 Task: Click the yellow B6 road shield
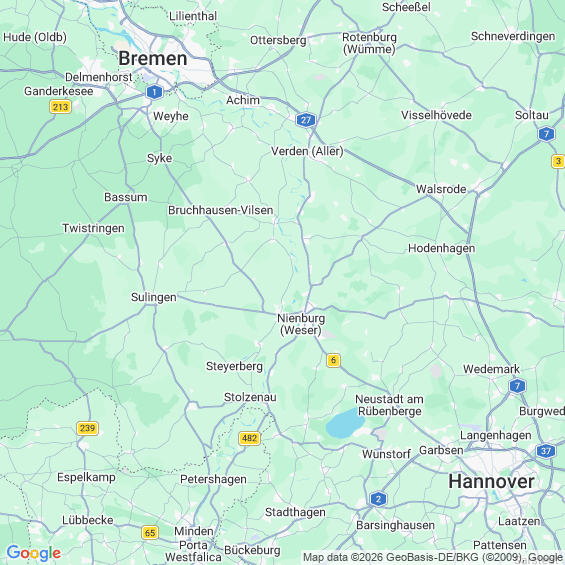point(333,360)
